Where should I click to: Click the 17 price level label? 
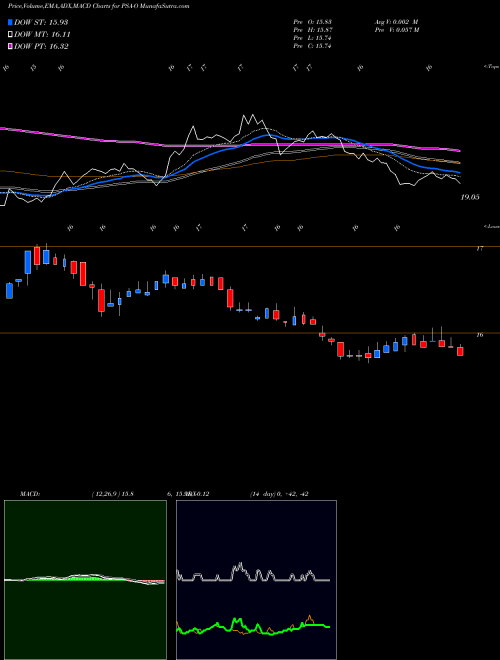[479, 249]
